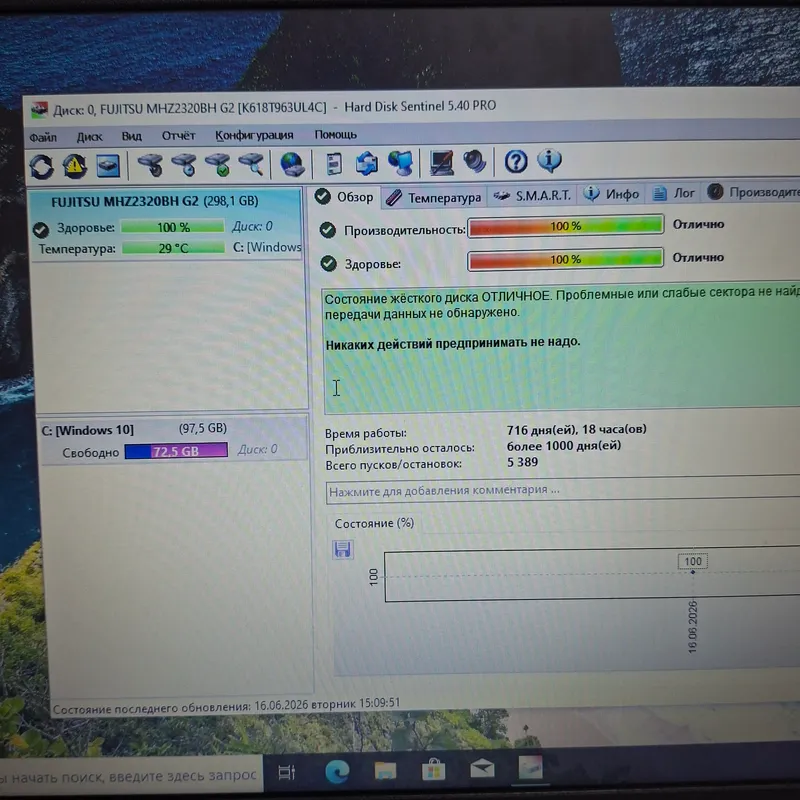
Task: Click the Производительность 100 % gradient bar
Action: pyautogui.click(x=565, y=226)
